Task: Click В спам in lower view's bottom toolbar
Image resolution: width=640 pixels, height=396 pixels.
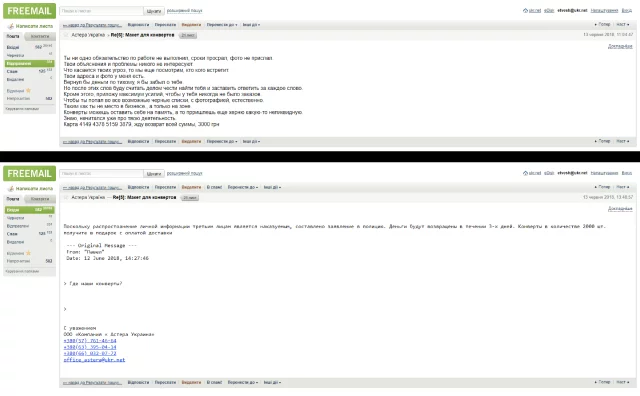Action: 214,383
